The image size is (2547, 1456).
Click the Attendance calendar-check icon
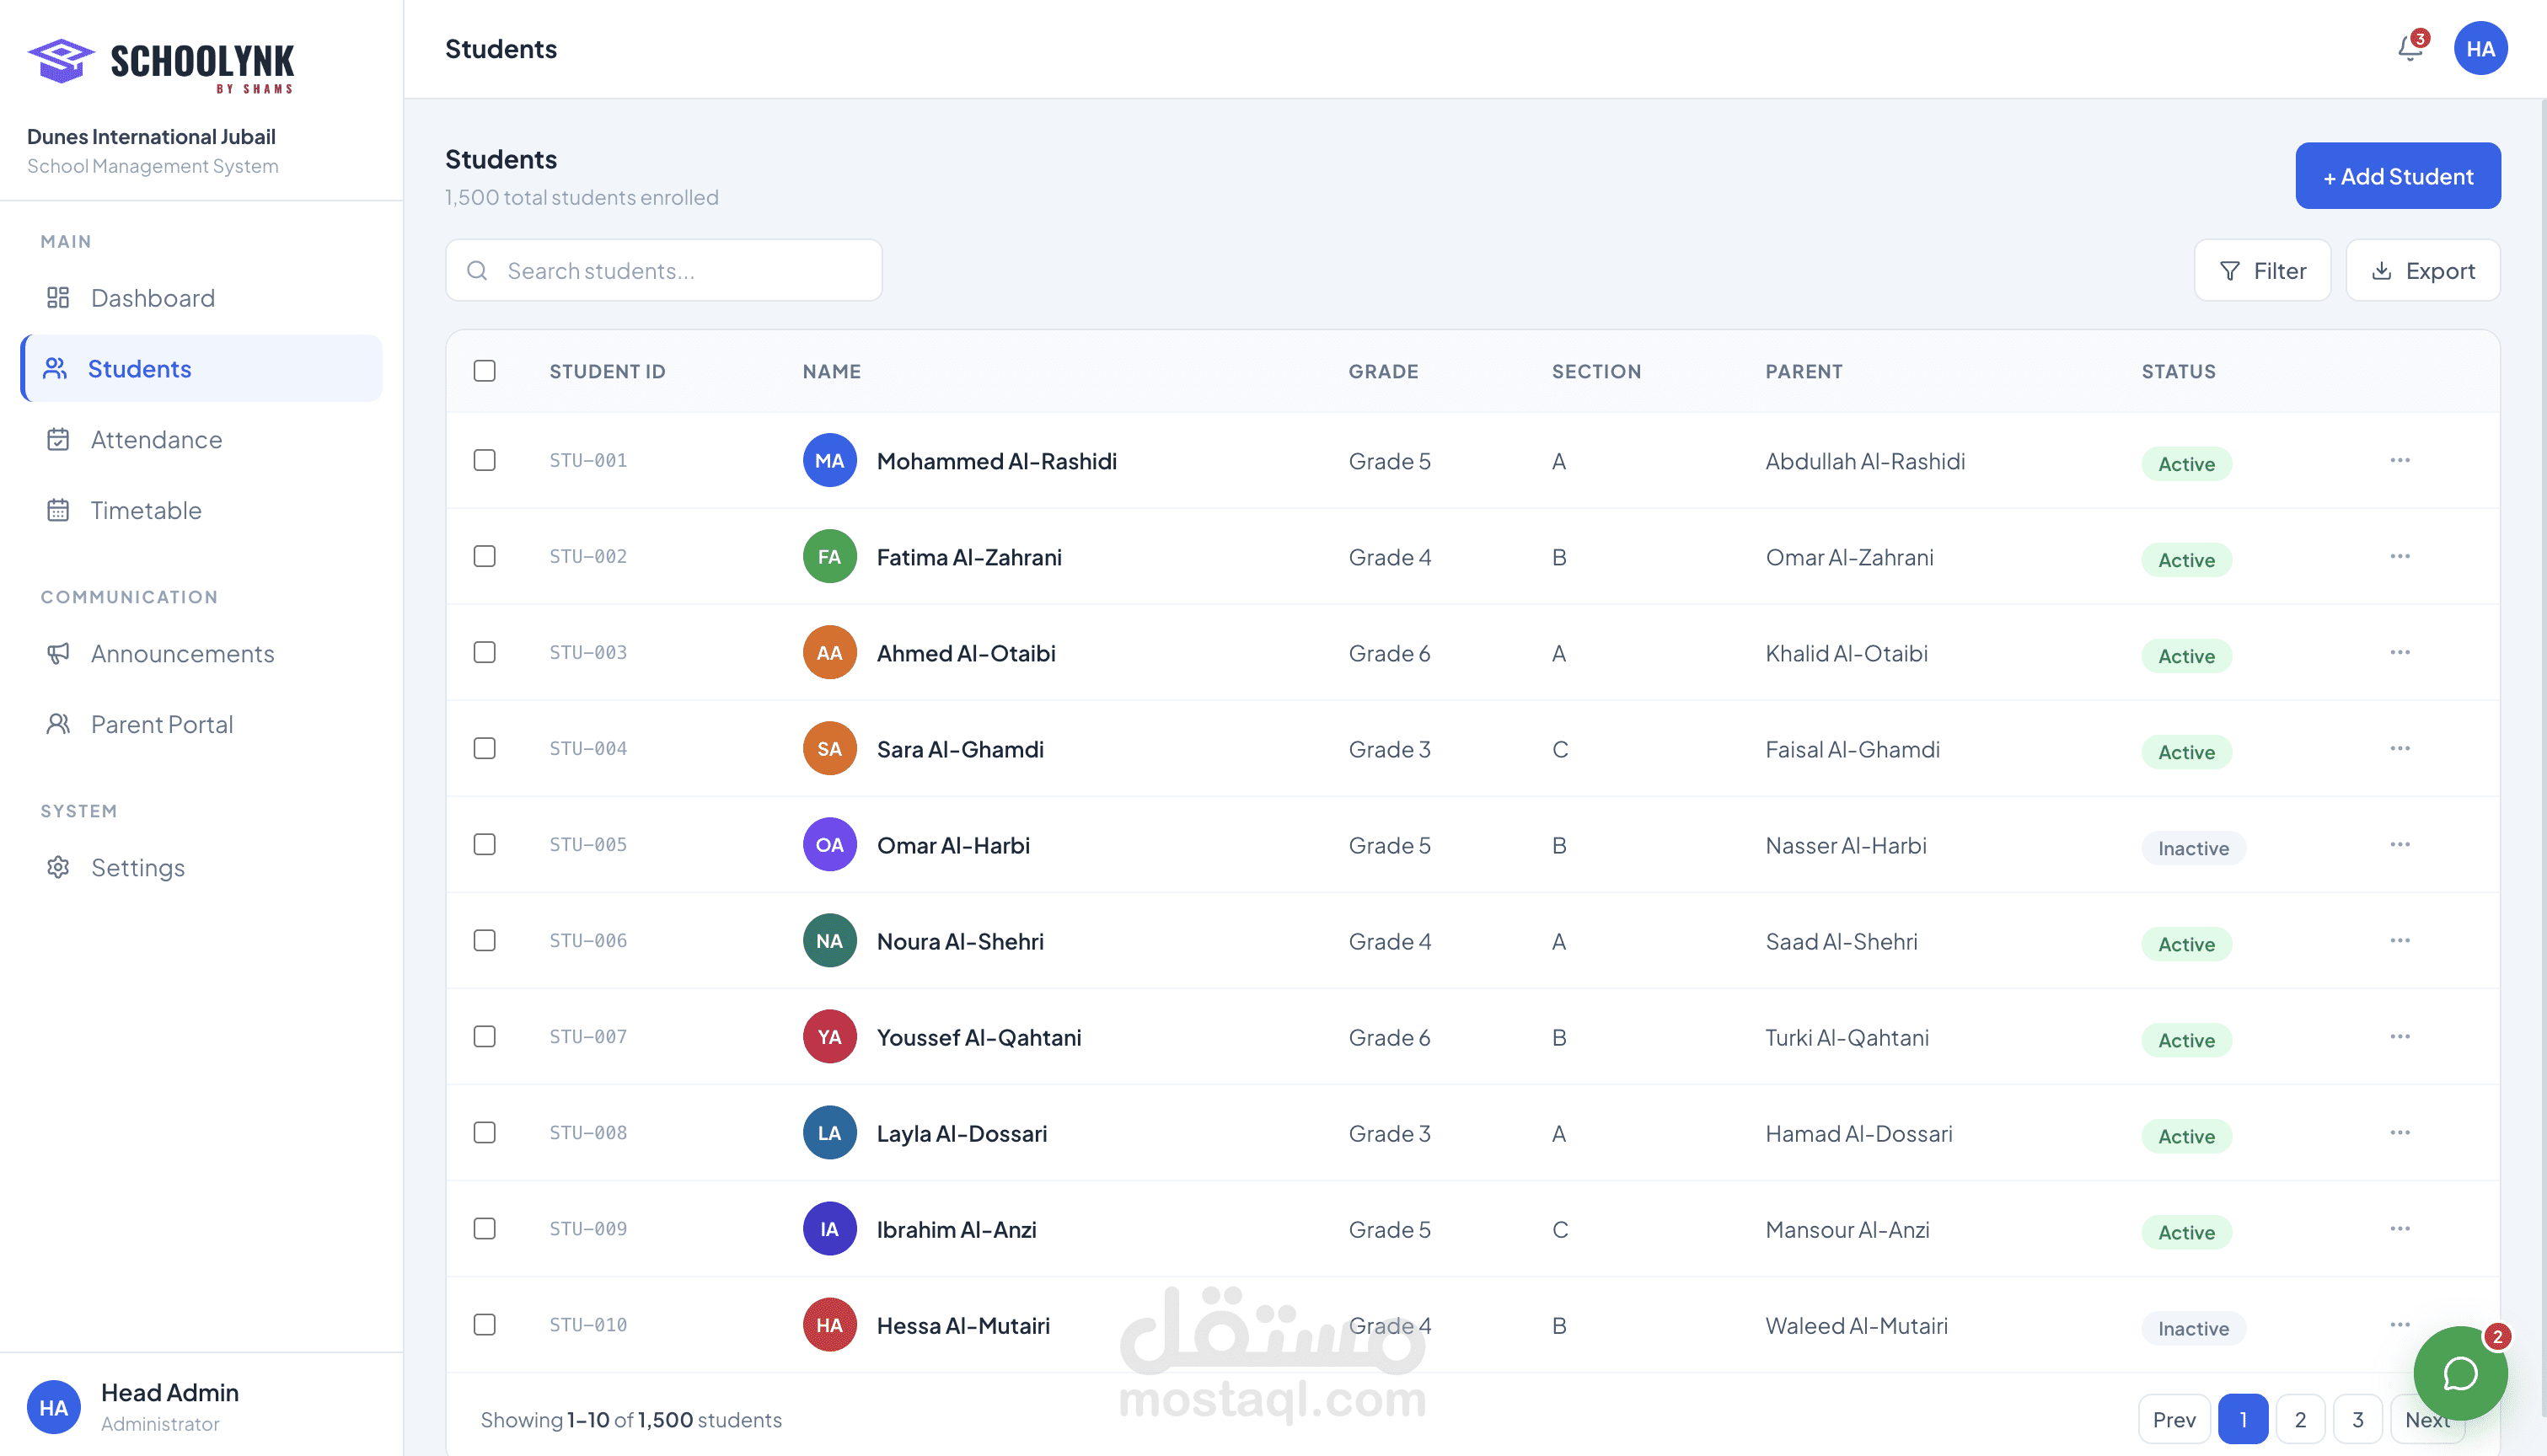pos(58,439)
